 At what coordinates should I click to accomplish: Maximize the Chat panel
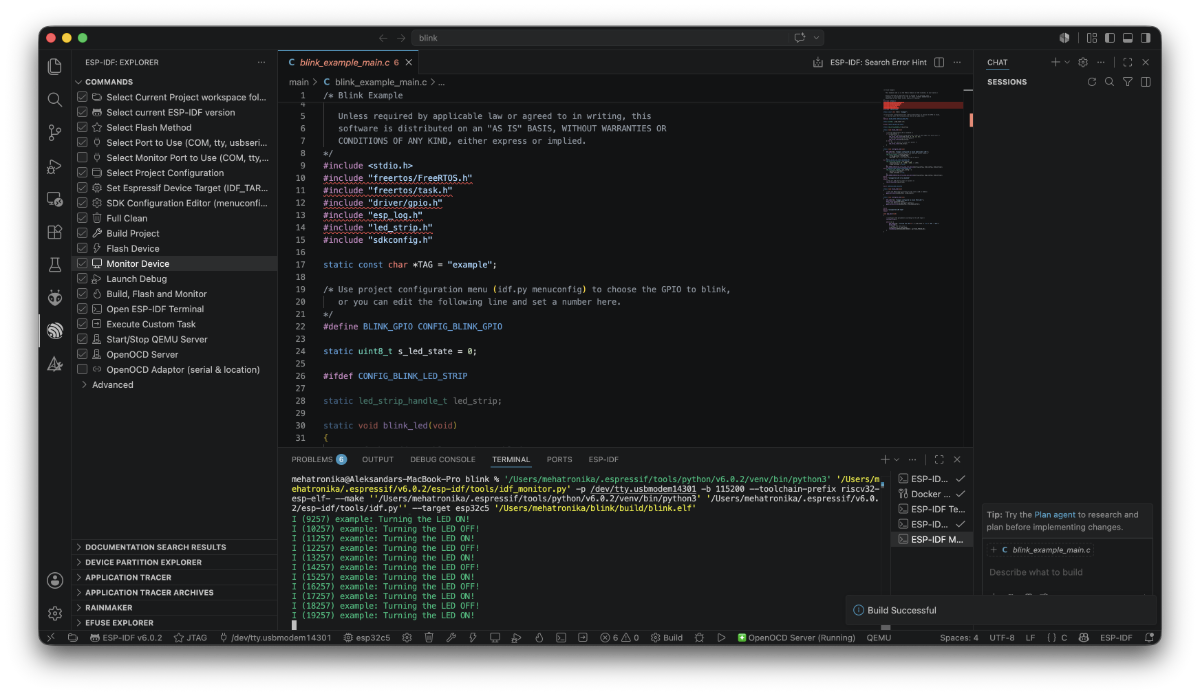pos(1128,62)
